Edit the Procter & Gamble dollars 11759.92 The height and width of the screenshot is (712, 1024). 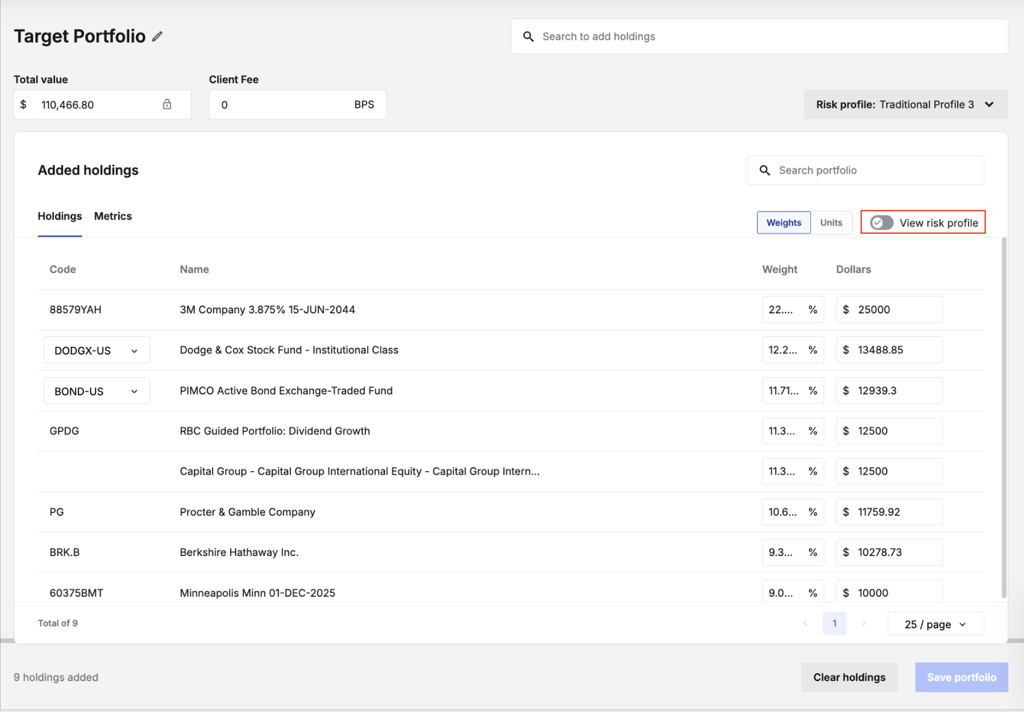889,512
